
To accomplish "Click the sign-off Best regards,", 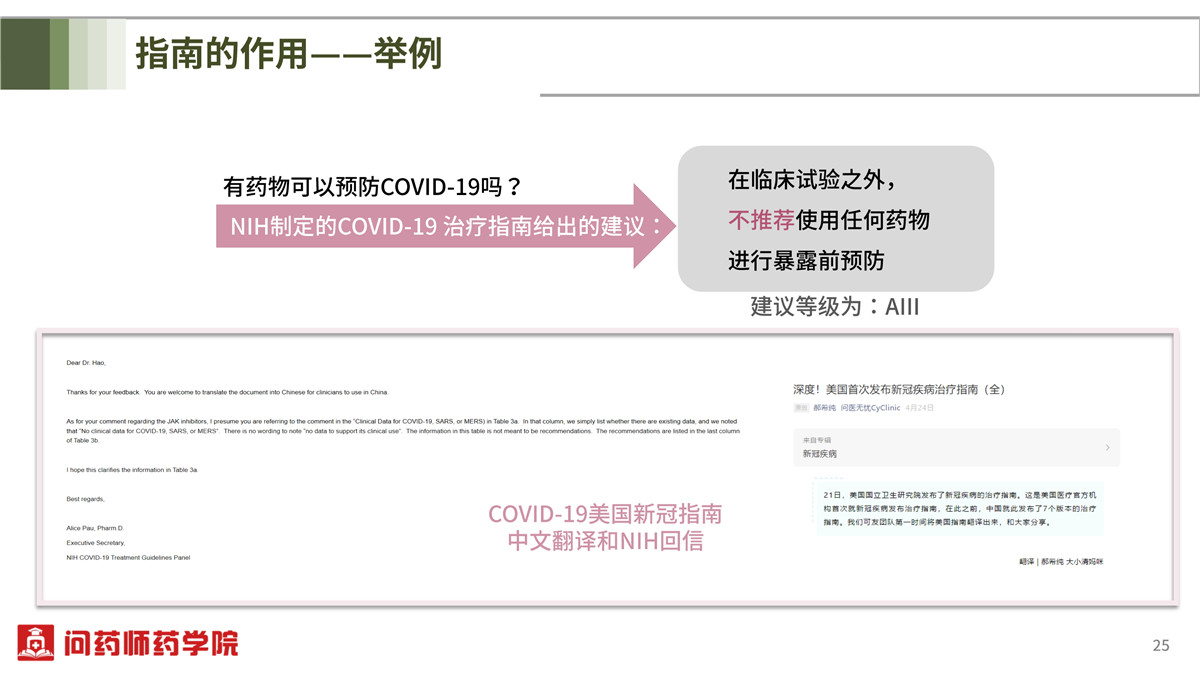I will click(x=85, y=499).
